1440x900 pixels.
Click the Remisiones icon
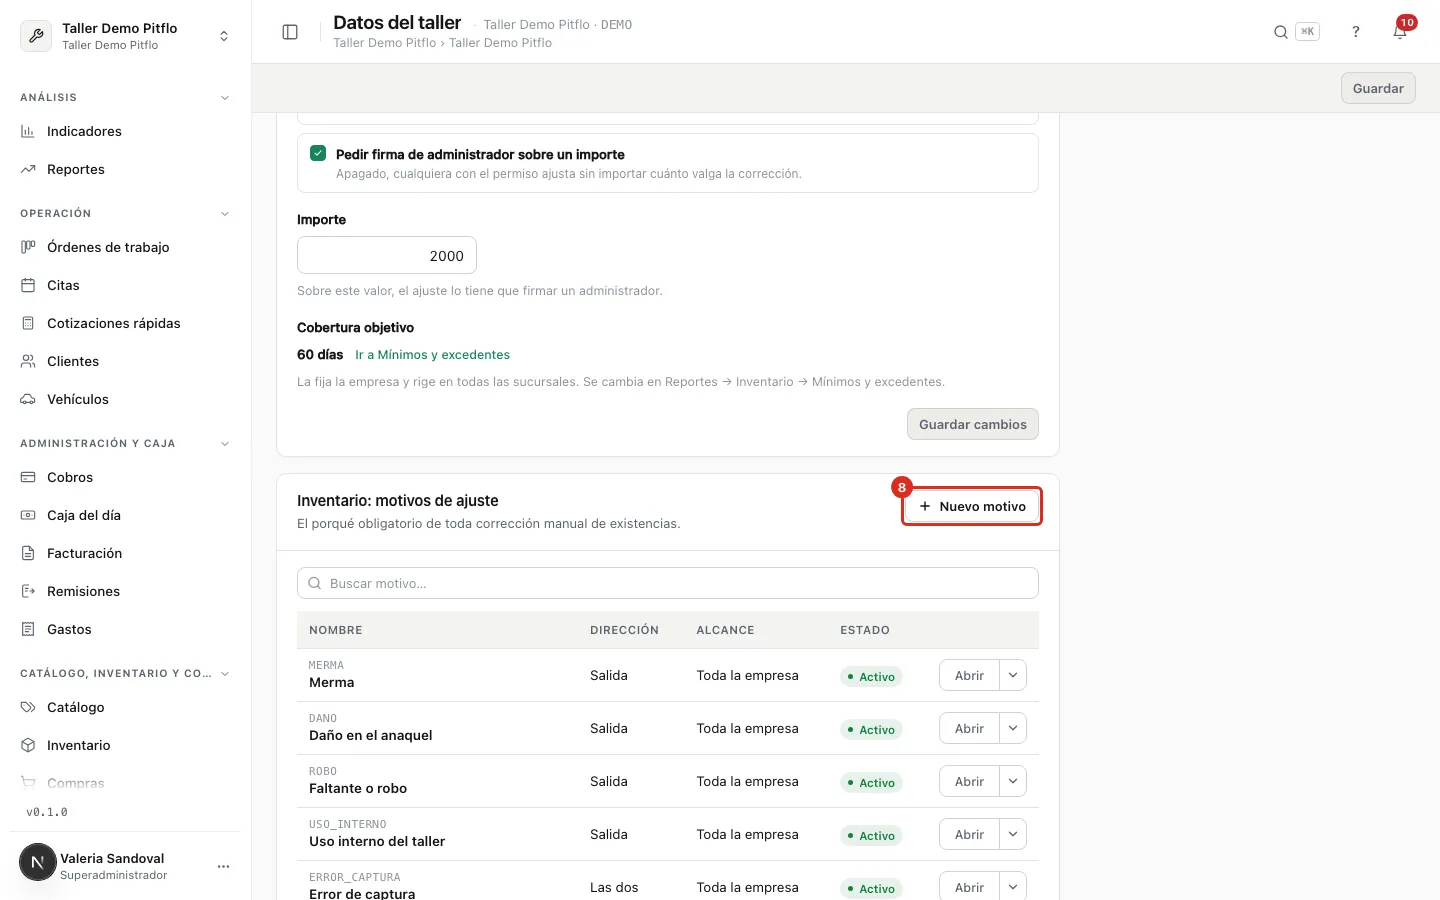28,591
